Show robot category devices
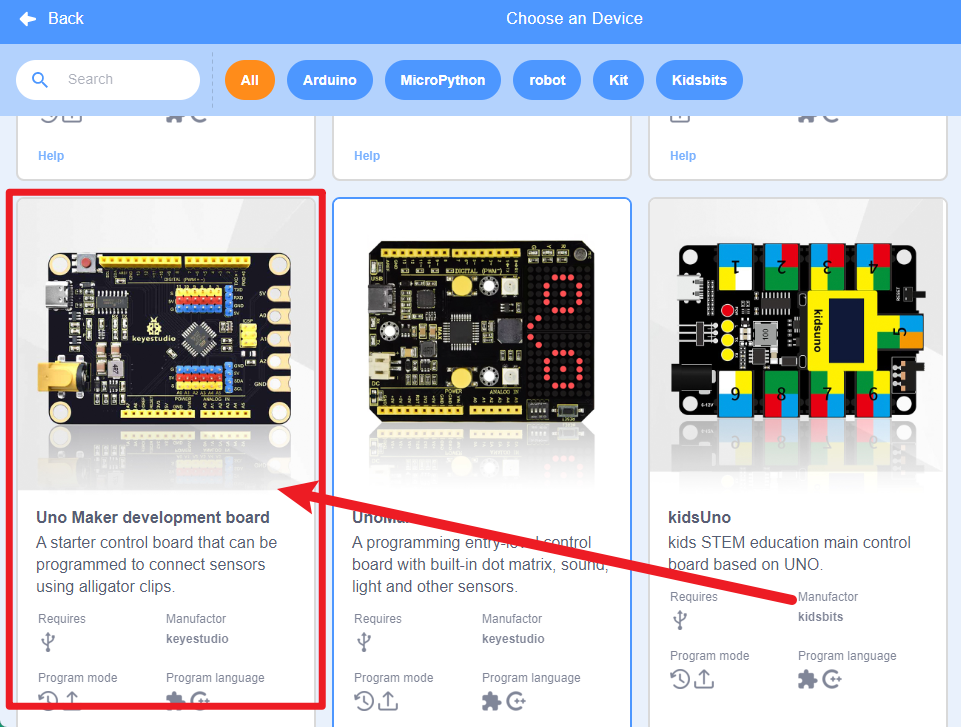The height and width of the screenshot is (727, 961). point(547,80)
